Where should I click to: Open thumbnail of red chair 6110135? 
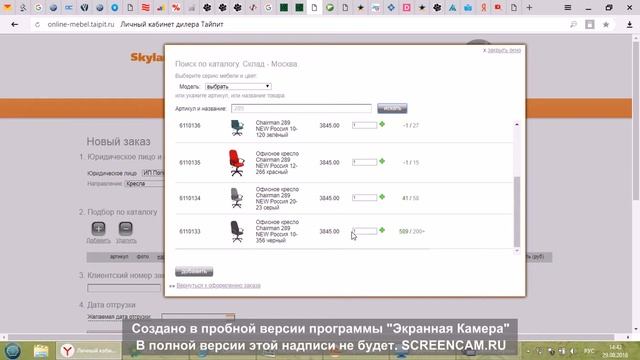coord(236,162)
